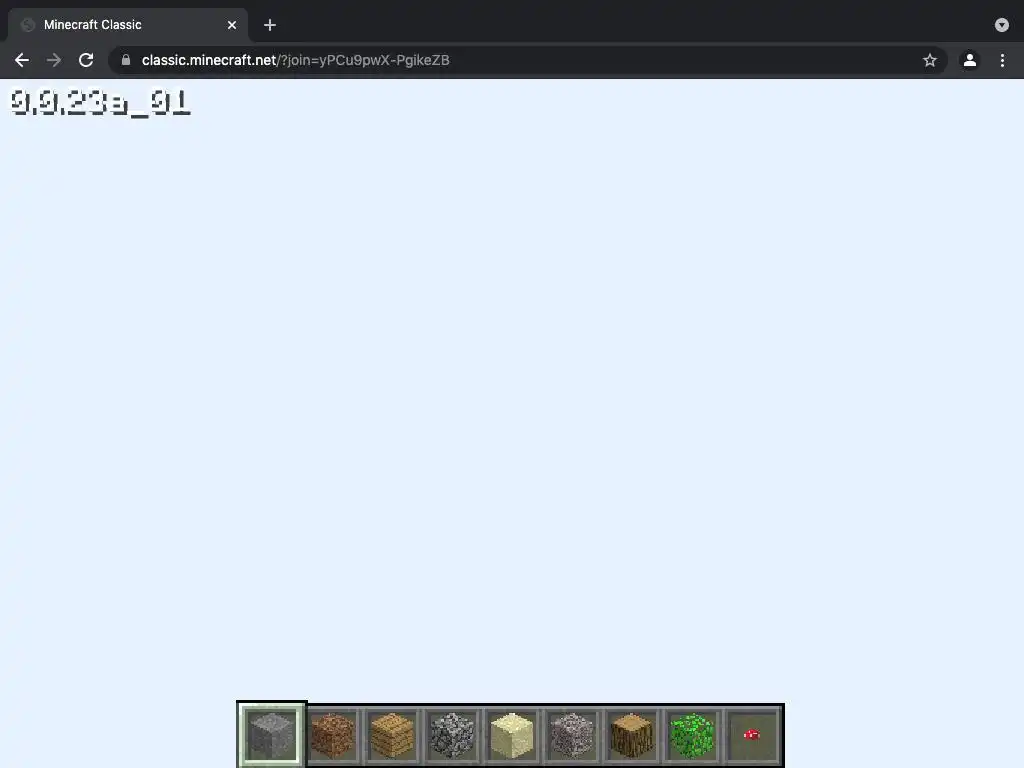
Task: Open Chrome three-dot menu
Action: pyautogui.click(x=1002, y=60)
